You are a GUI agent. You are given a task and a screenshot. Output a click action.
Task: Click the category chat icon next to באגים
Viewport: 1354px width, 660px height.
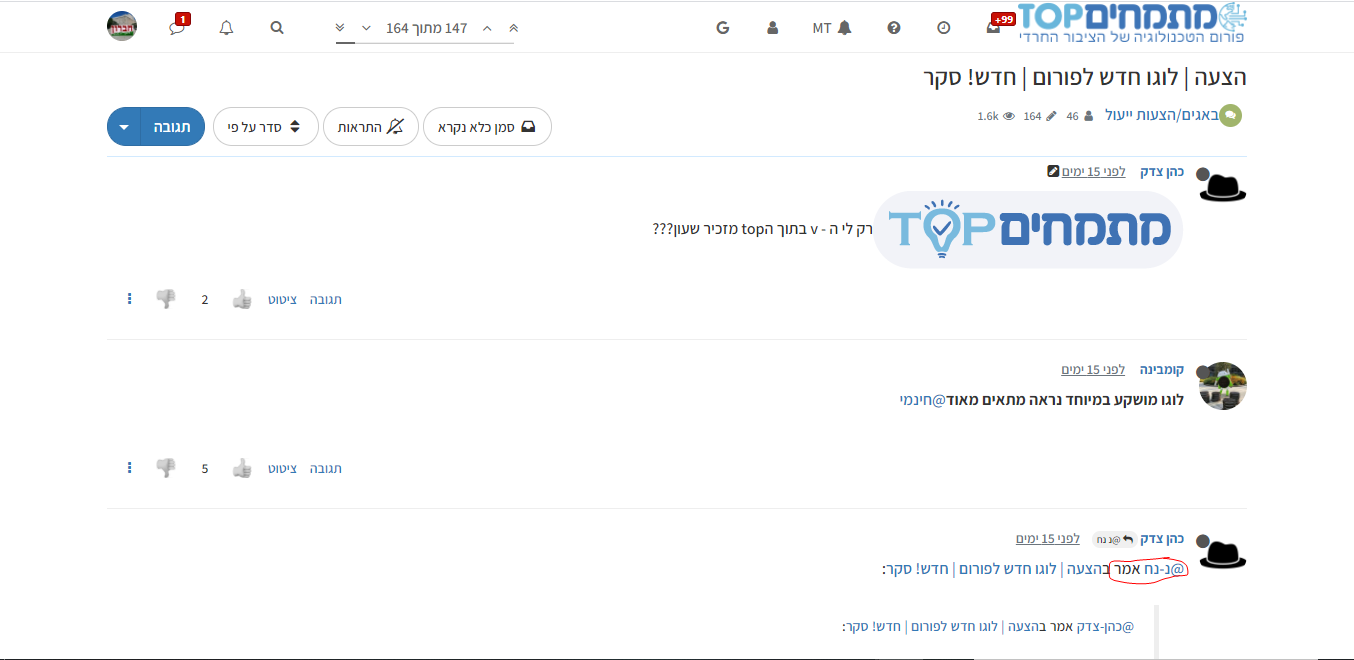click(1231, 115)
